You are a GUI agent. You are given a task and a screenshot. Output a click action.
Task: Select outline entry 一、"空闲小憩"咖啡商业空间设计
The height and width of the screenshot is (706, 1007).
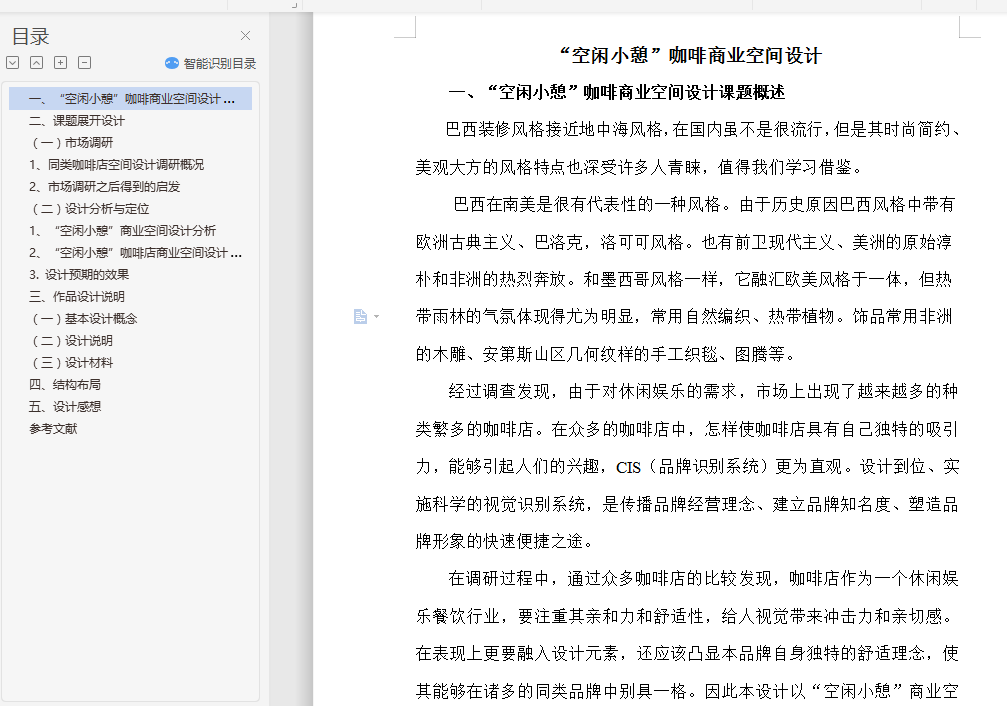pyautogui.click(x=130, y=99)
